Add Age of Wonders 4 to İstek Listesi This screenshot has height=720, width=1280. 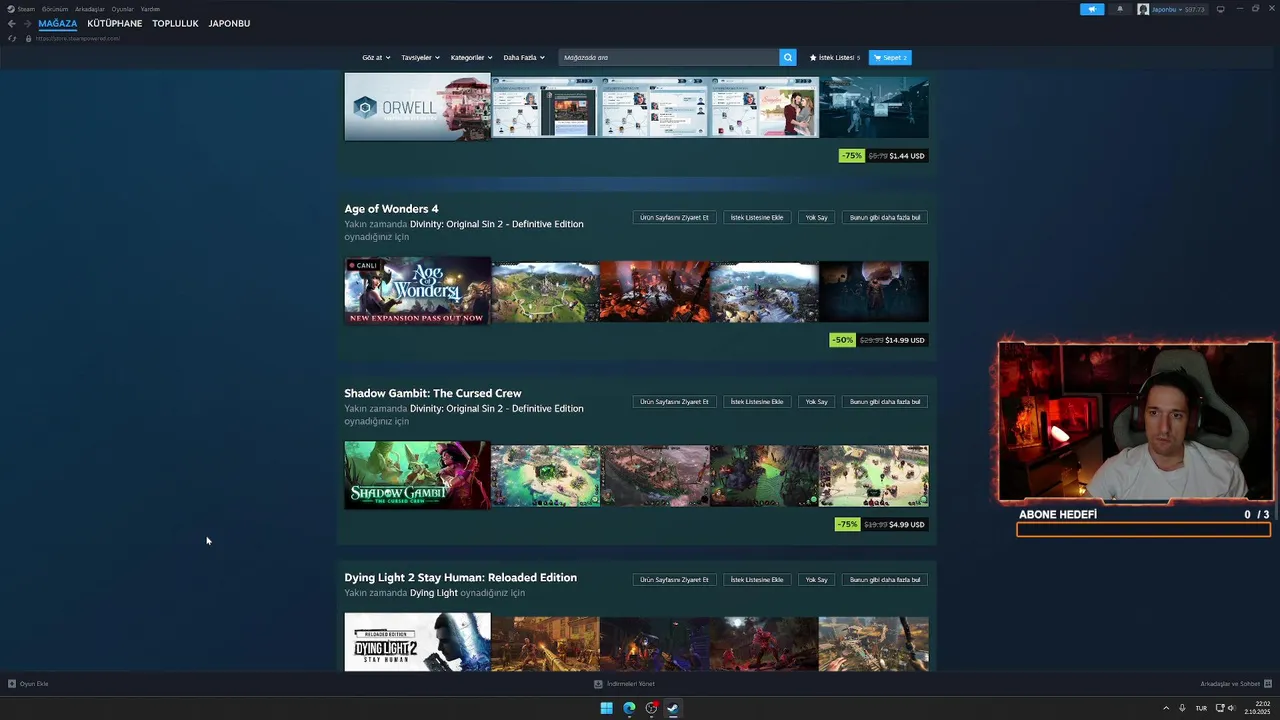pos(757,217)
